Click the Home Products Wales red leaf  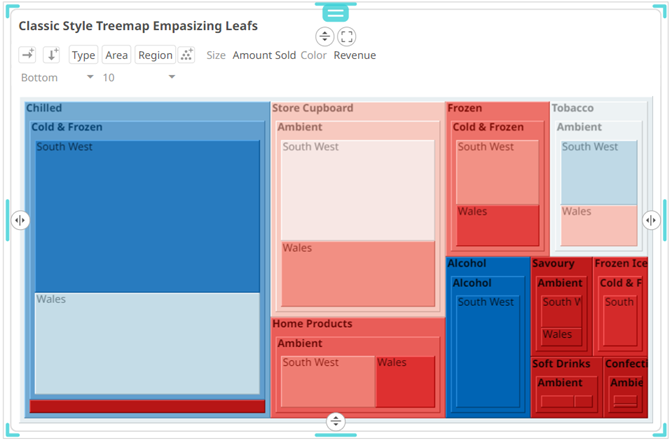(405, 381)
